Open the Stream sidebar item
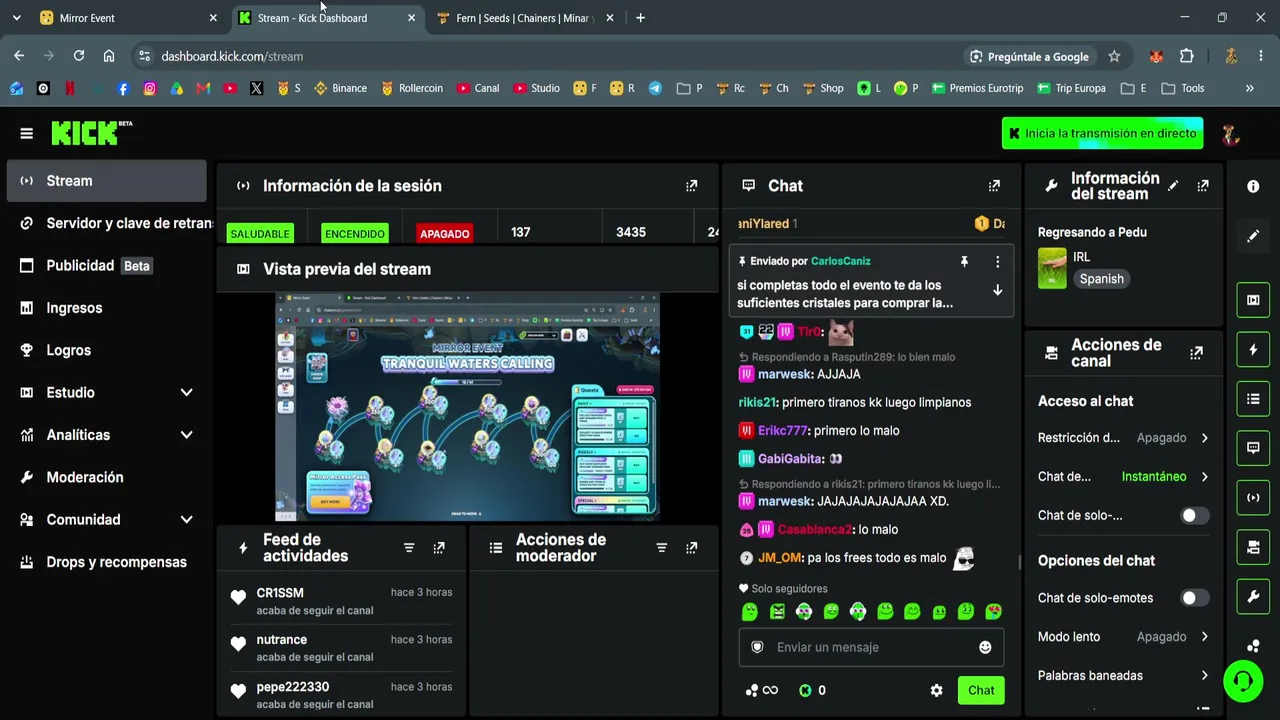 [107, 181]
